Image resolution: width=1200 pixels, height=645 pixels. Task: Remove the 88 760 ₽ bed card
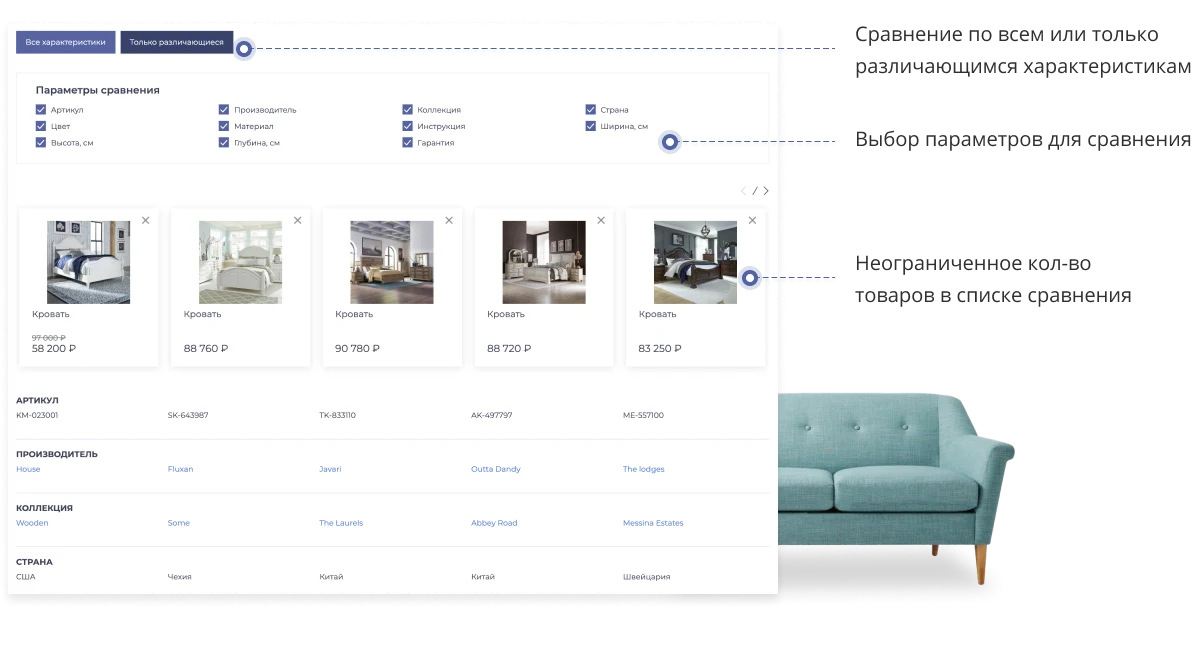(297, 220)
